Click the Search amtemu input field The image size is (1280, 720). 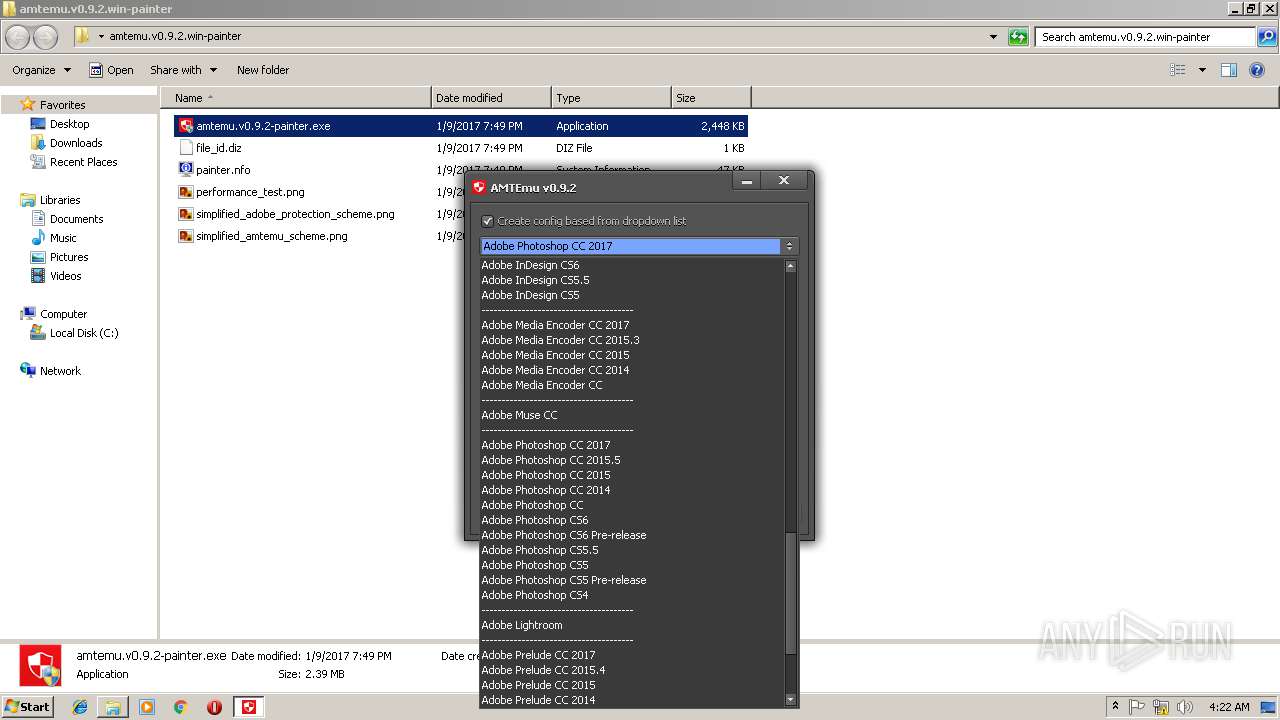point(1145,37)
